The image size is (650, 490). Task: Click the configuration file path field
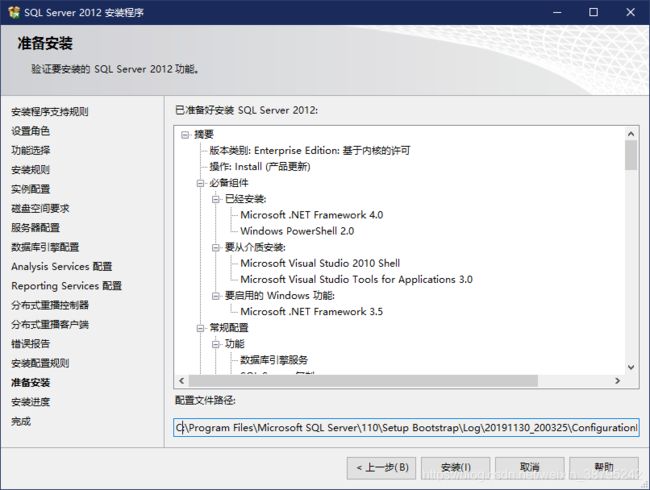point(406,427)
